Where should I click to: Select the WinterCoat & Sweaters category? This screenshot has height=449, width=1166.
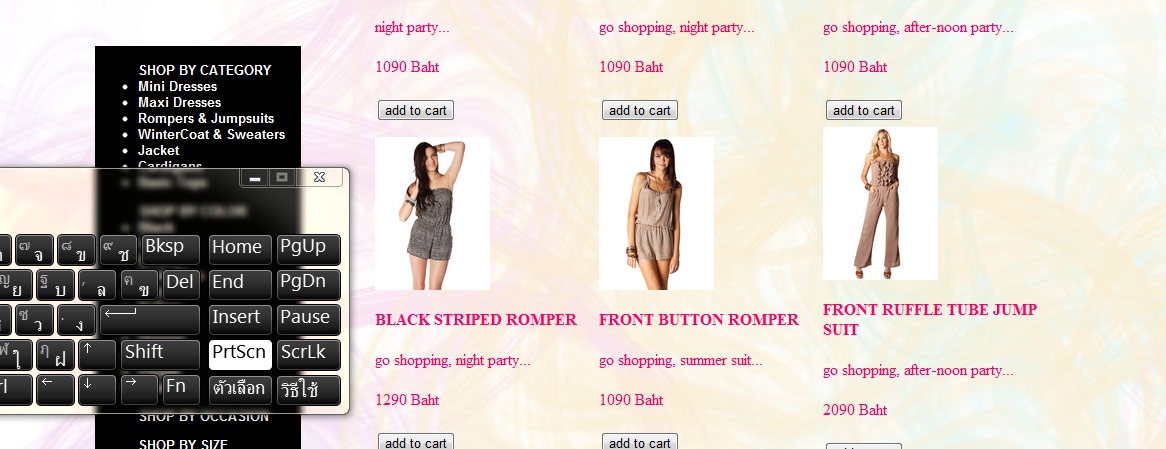tap(211, 135)
